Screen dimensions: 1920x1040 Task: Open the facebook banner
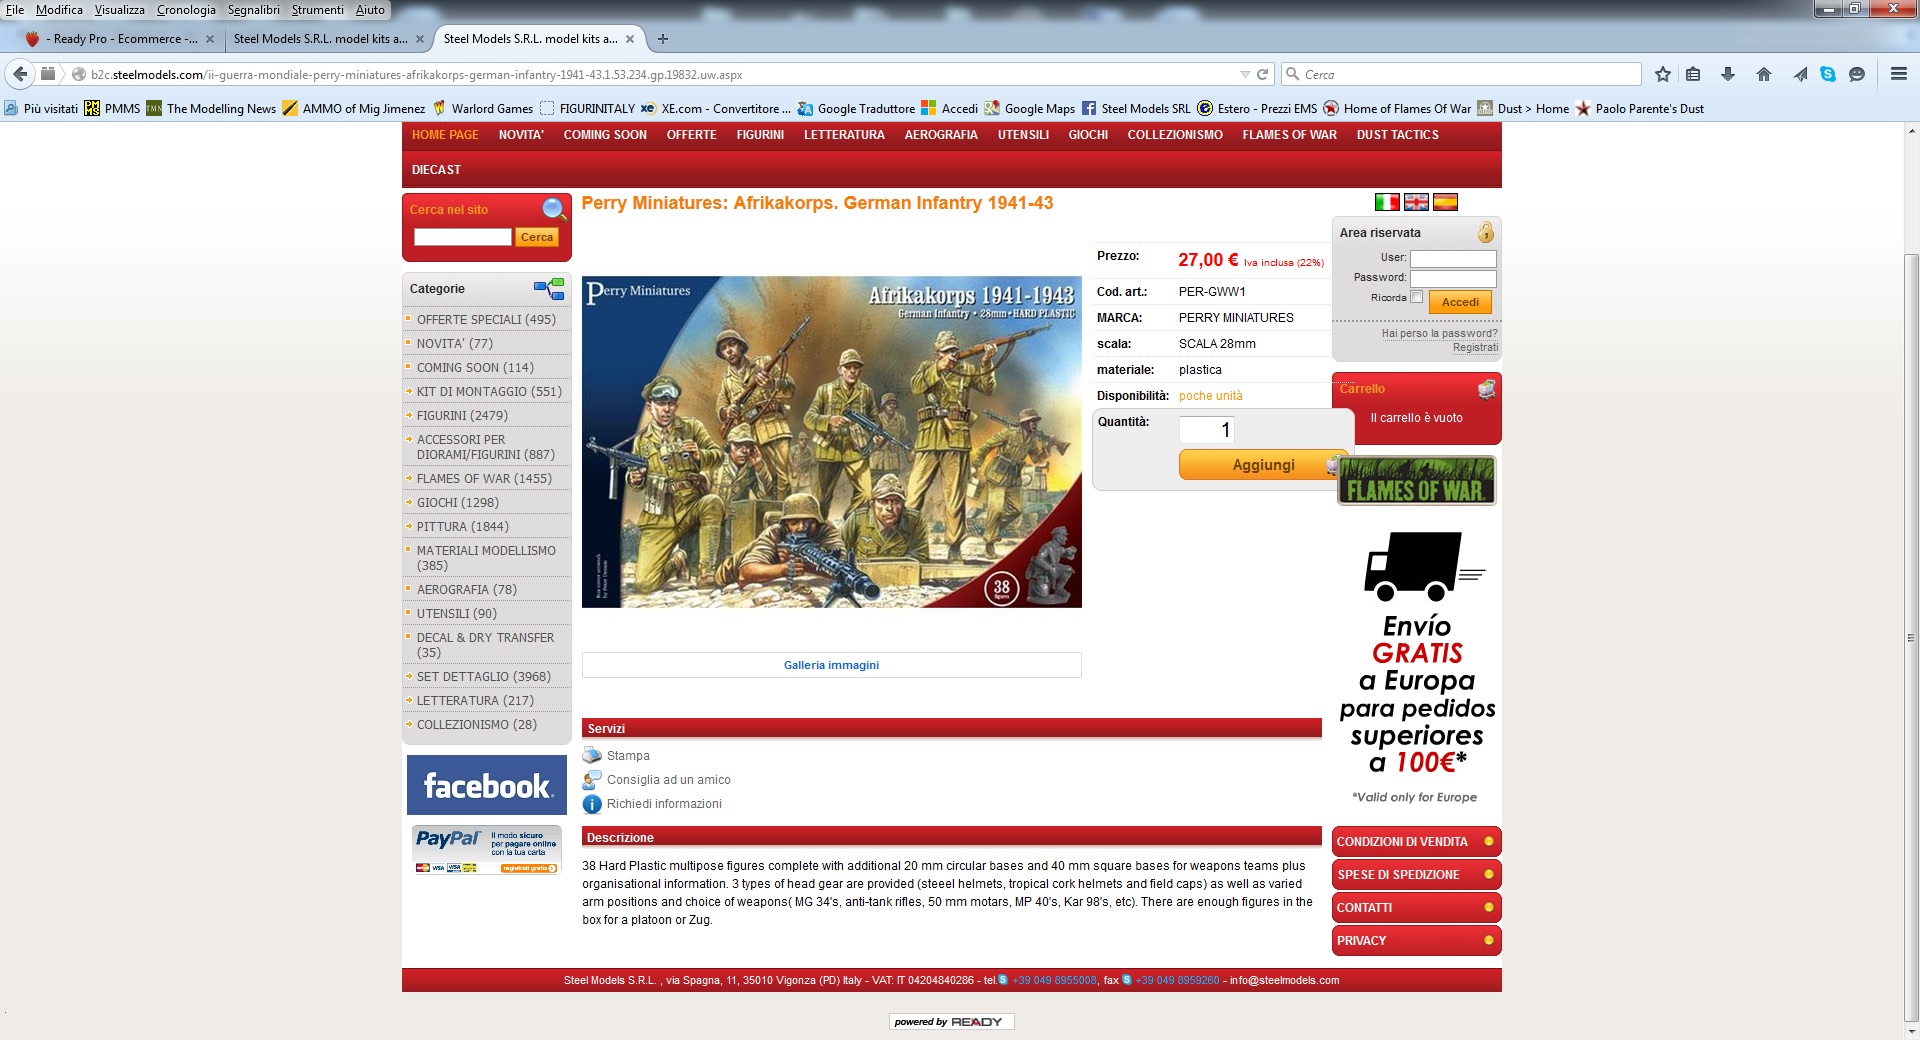point(486,785)
